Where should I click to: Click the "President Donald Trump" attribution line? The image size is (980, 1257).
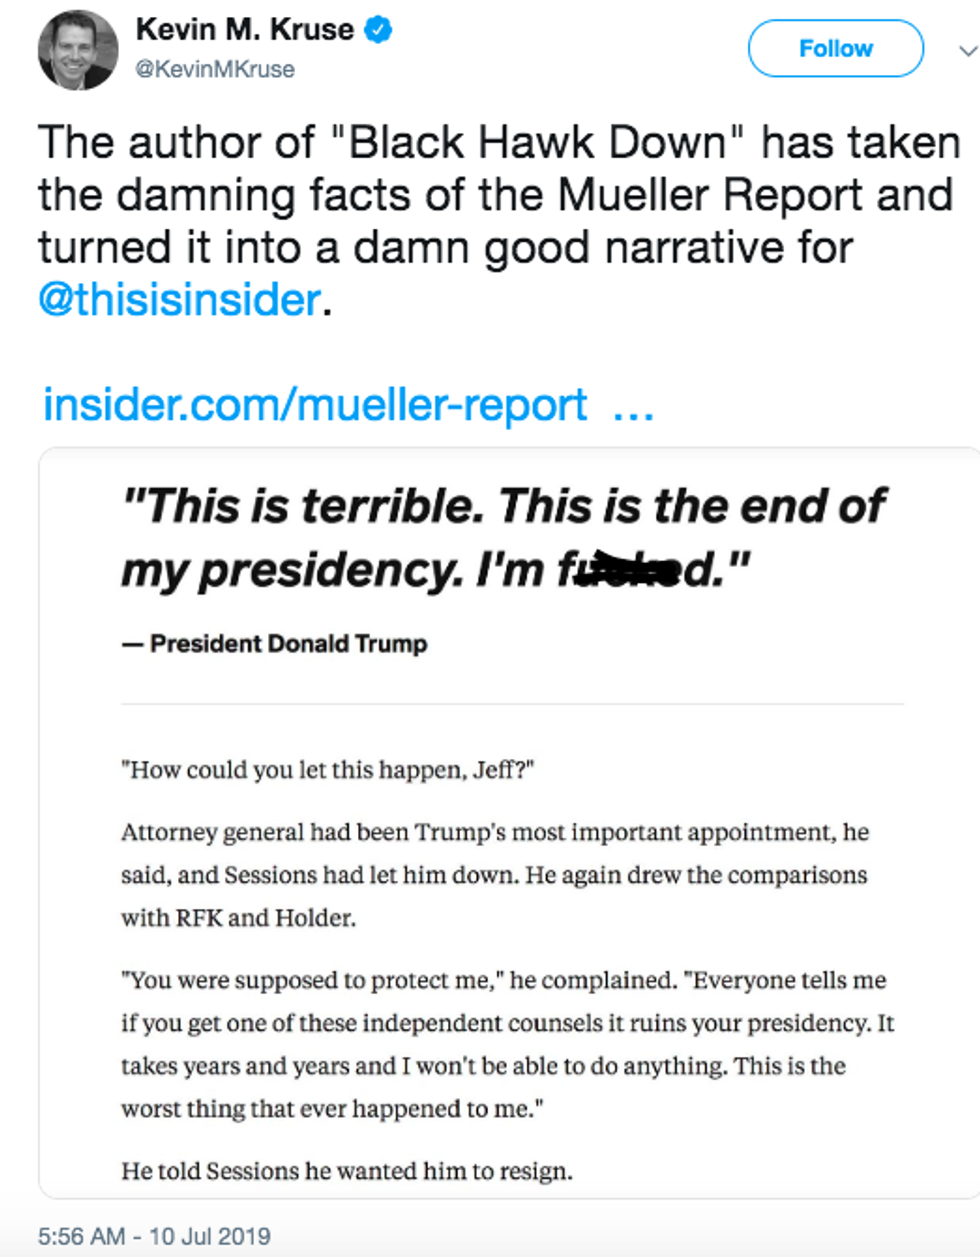[x=288, y=644]
